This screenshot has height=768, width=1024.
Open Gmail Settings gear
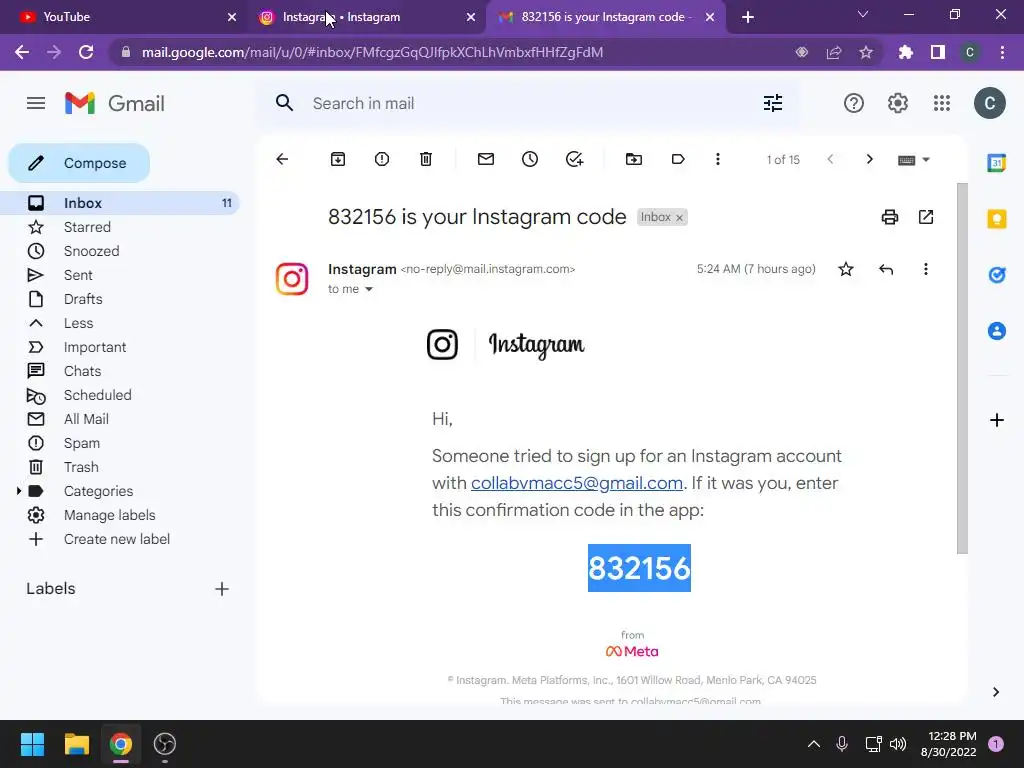pyautogui.click(x=898, y=103)
